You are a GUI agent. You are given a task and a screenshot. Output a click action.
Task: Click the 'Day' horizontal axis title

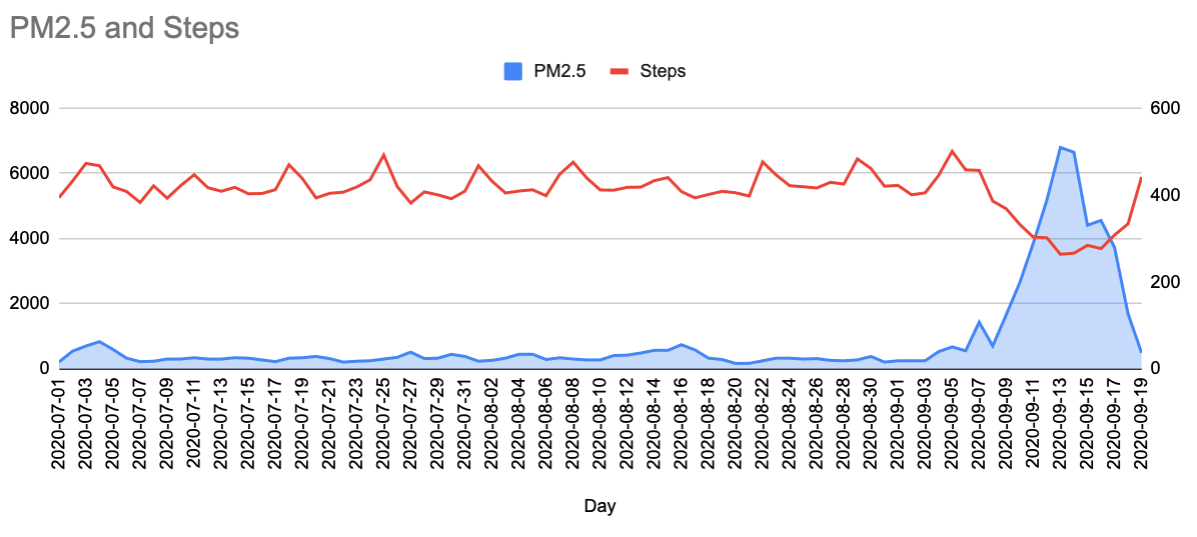(x=600, y=507)
